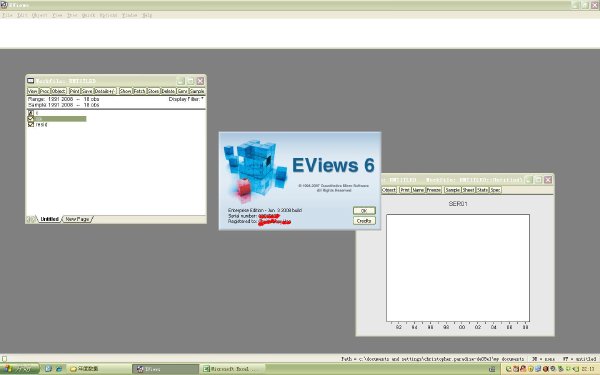Click Save button in Workfile toolbar
The width and height of the screenshot is (600, 375).
coord(87,91)
